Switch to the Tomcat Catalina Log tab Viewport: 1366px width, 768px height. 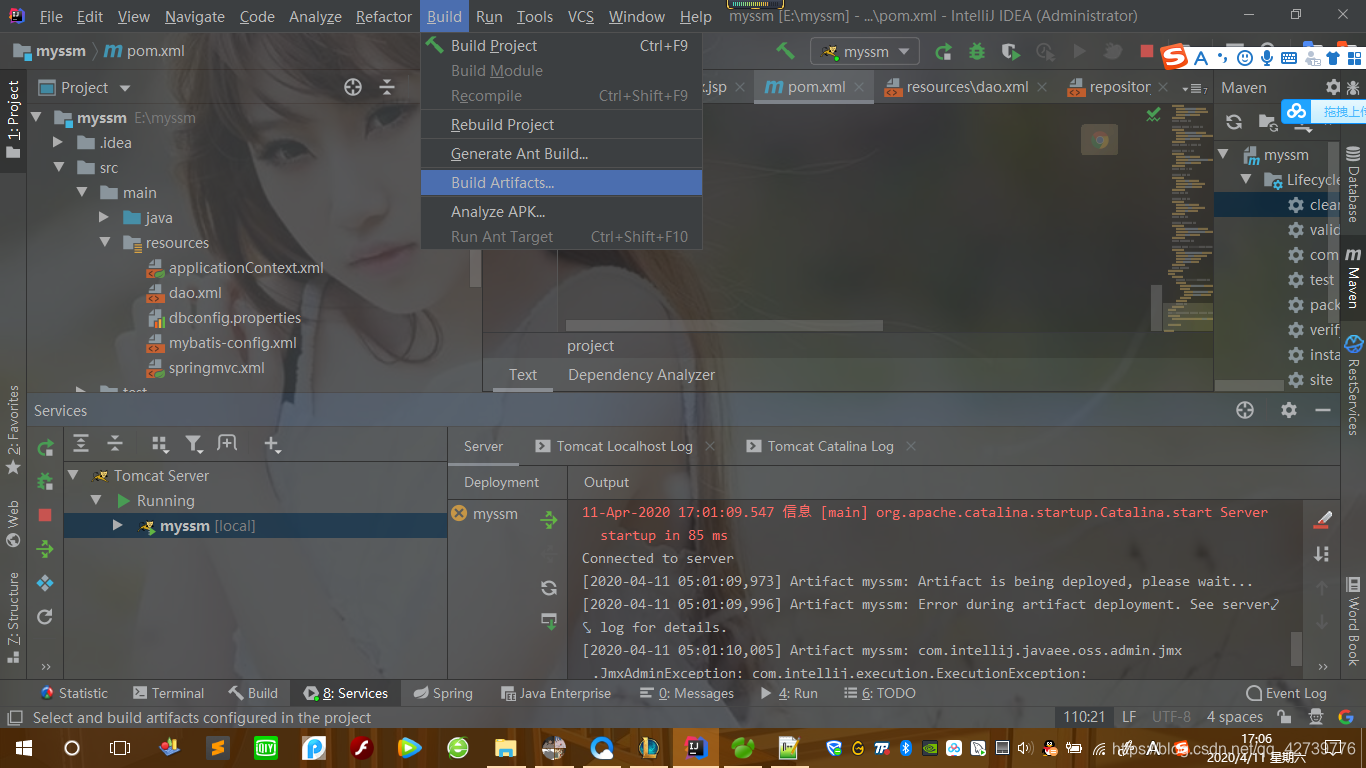[x=830, y=446]
